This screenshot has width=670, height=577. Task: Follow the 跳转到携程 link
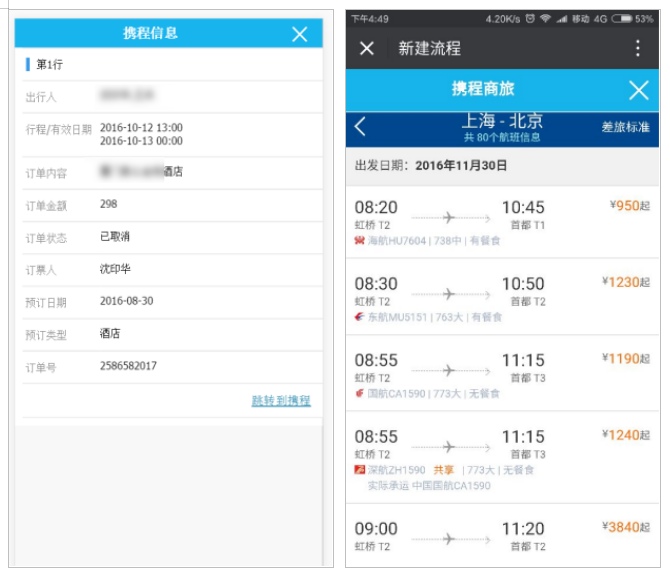pyautogui.click(x=281, y=400)
